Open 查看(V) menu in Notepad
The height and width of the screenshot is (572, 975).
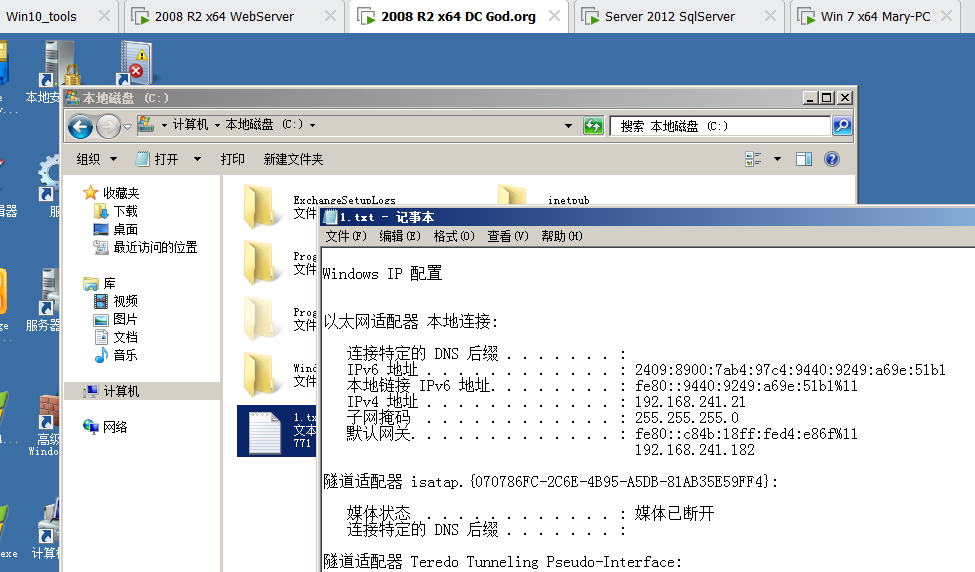pos(507,236)
